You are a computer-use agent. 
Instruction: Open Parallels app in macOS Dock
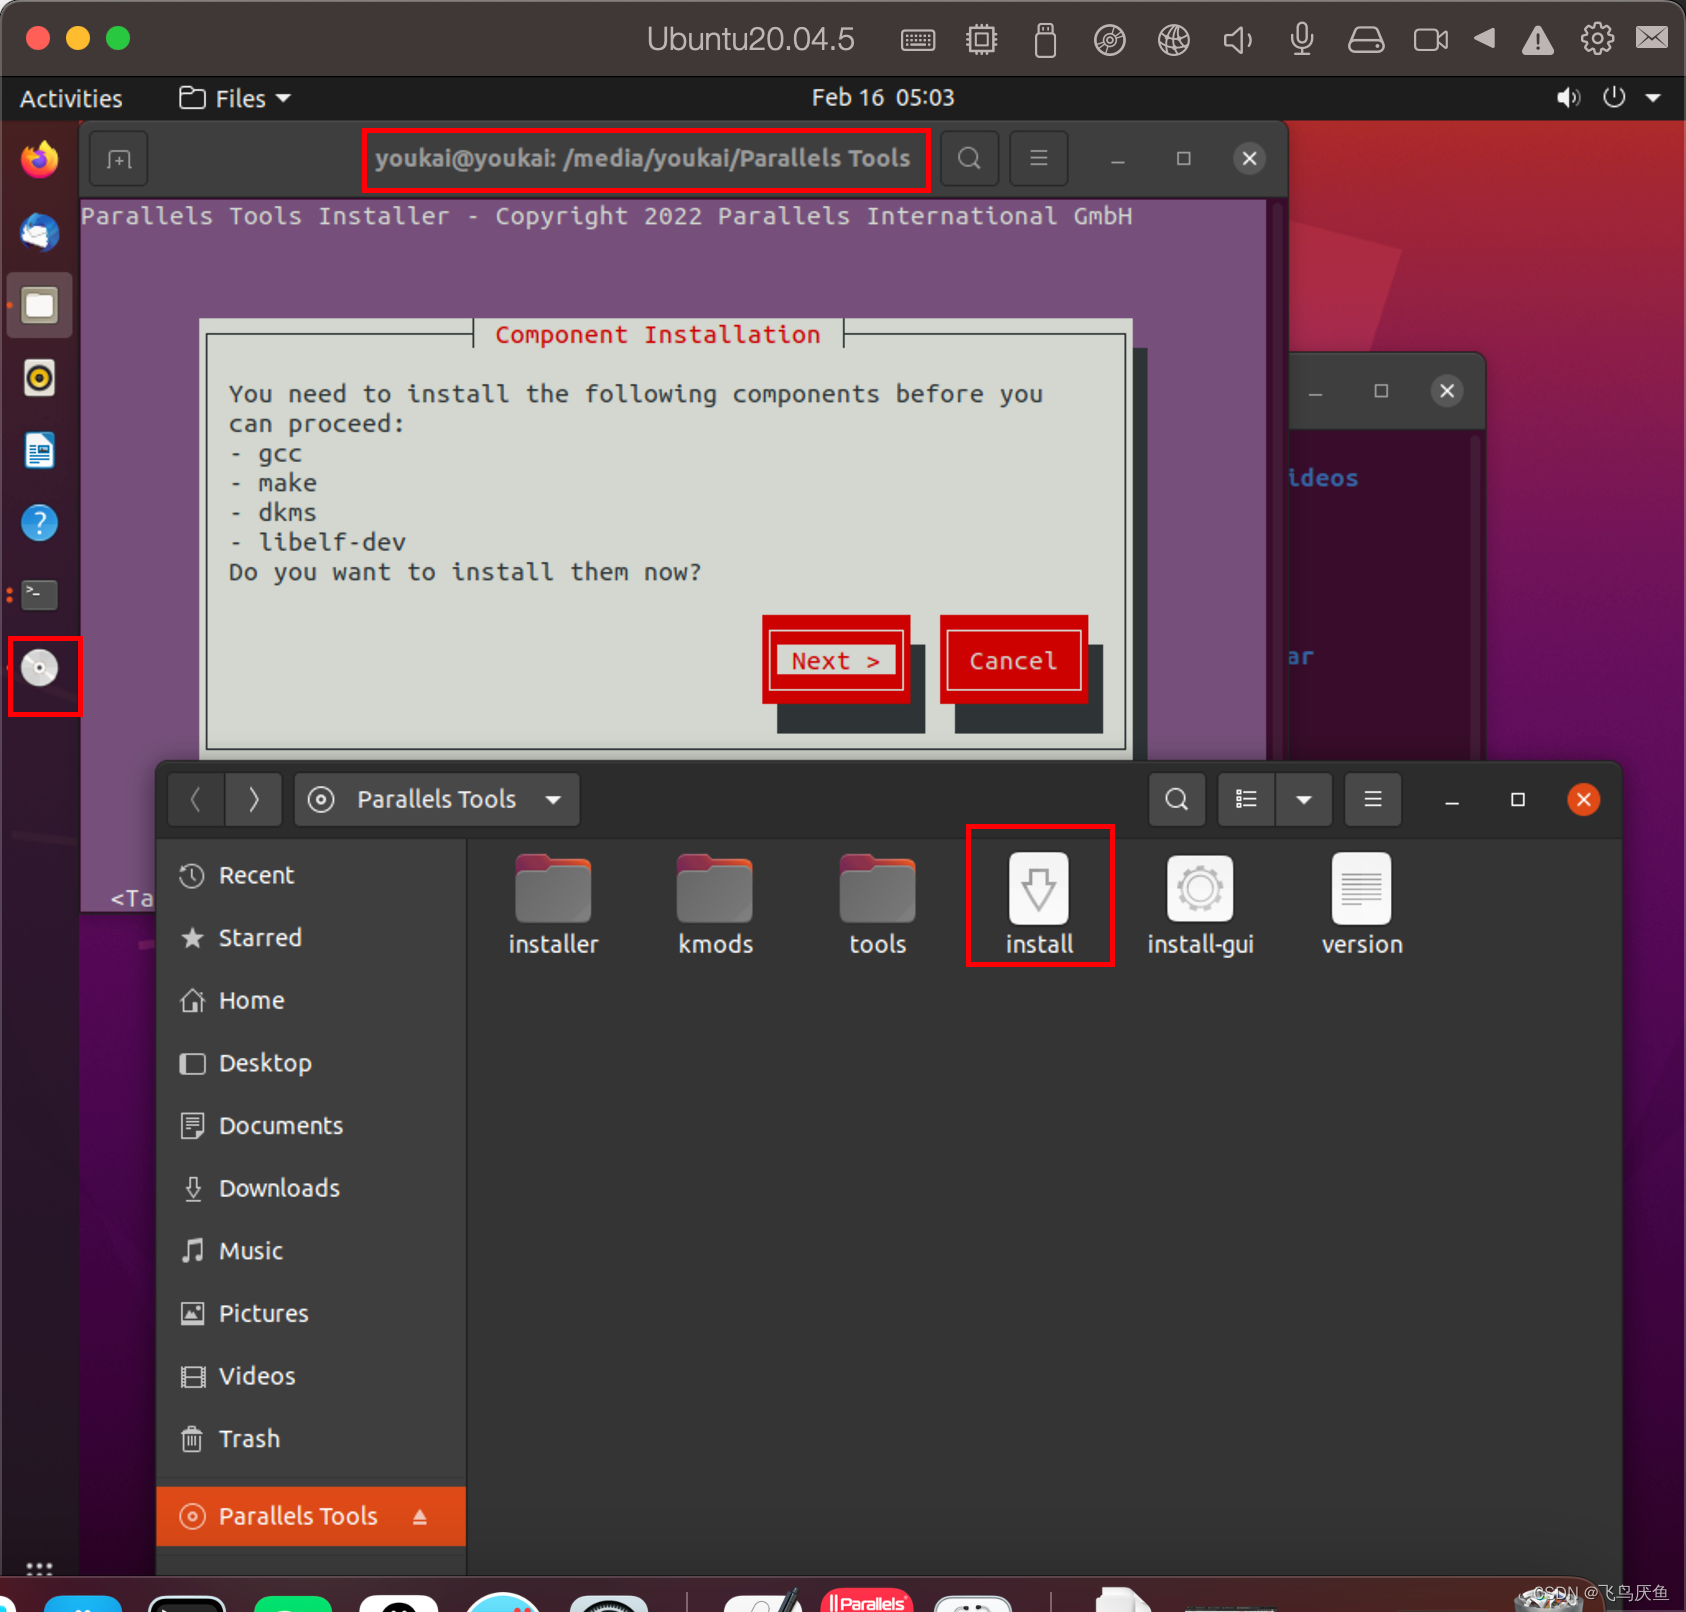coord(867,1600)
